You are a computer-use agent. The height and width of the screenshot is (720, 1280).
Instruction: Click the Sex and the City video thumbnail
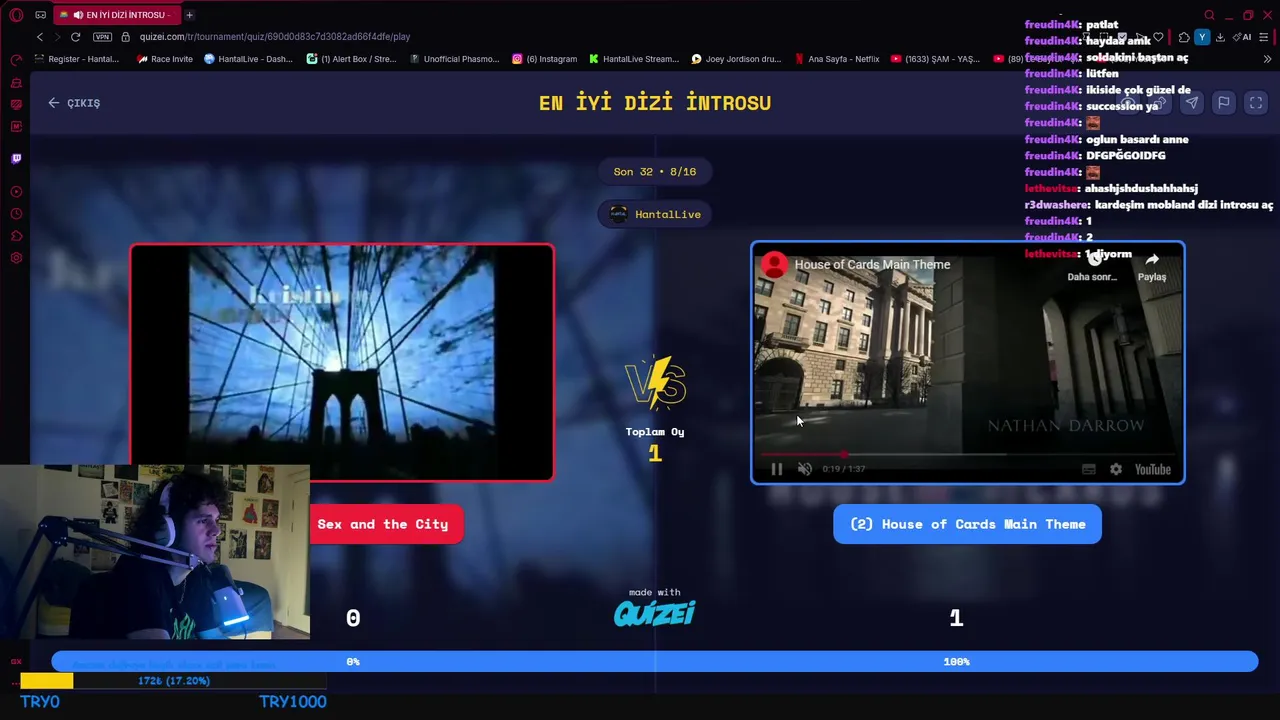point(342,362)
